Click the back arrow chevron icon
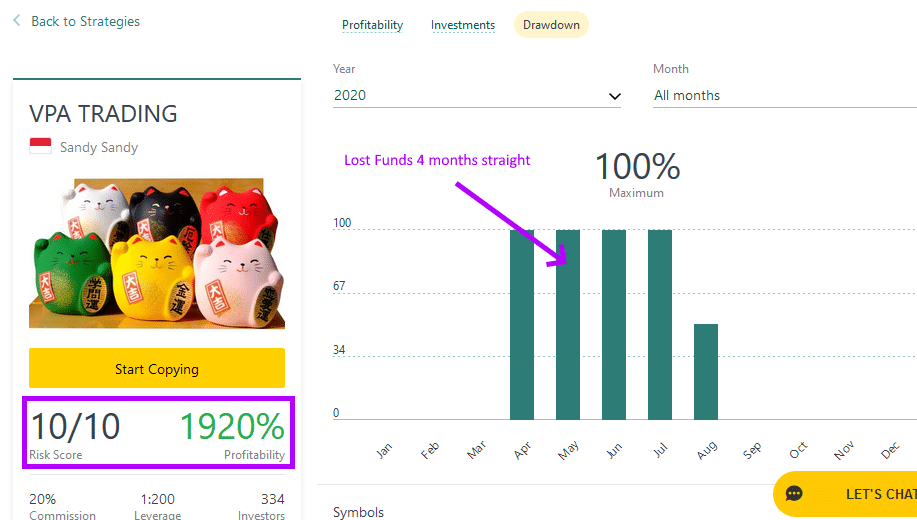The image size is (917, 520). click(17, 20)
